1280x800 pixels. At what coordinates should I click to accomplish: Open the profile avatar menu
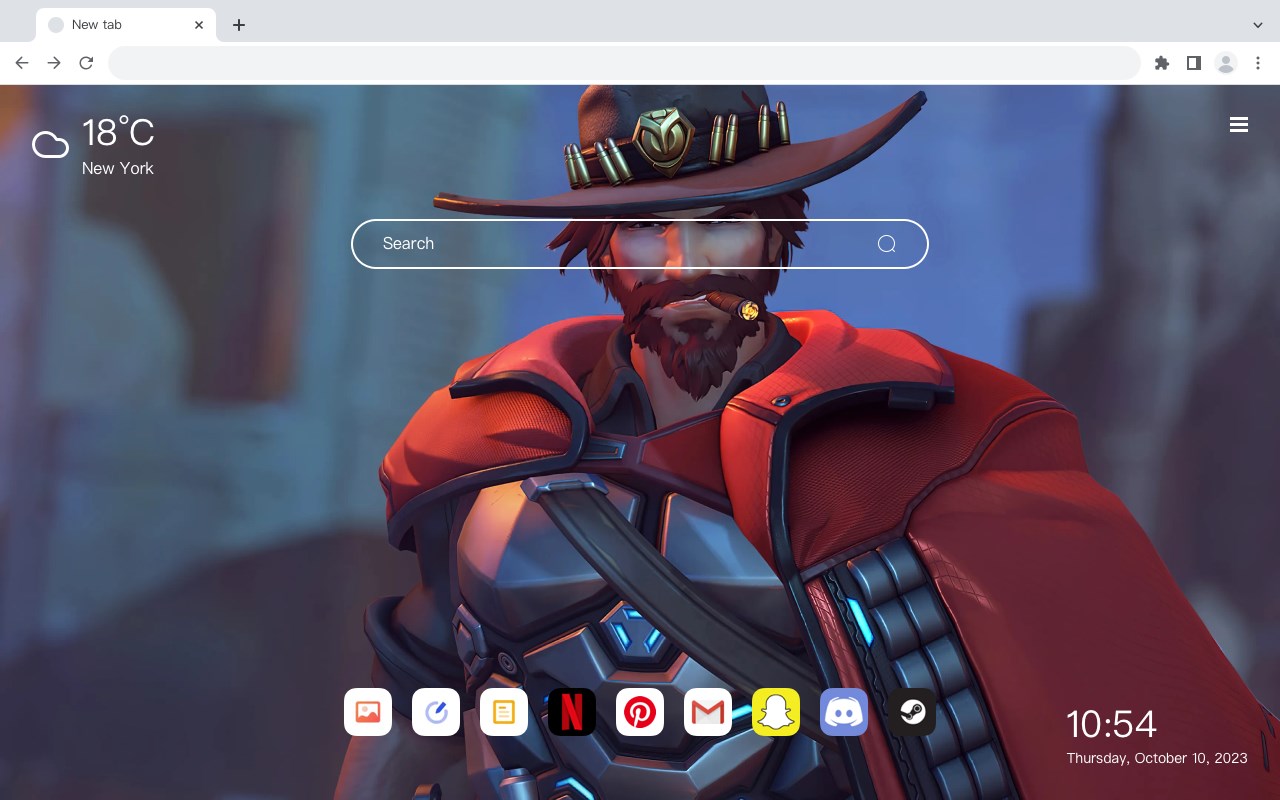coord(1226,63)
